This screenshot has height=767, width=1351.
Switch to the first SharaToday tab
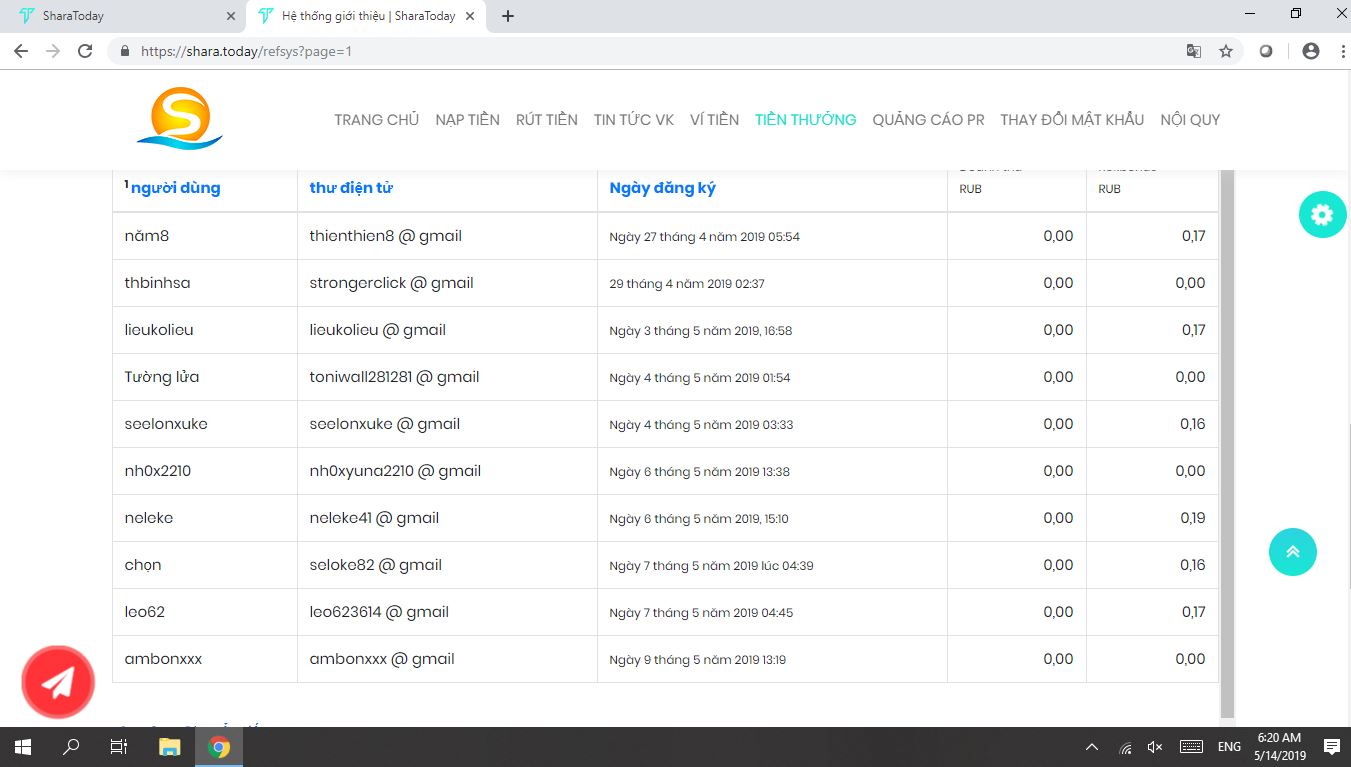(122, 16)
